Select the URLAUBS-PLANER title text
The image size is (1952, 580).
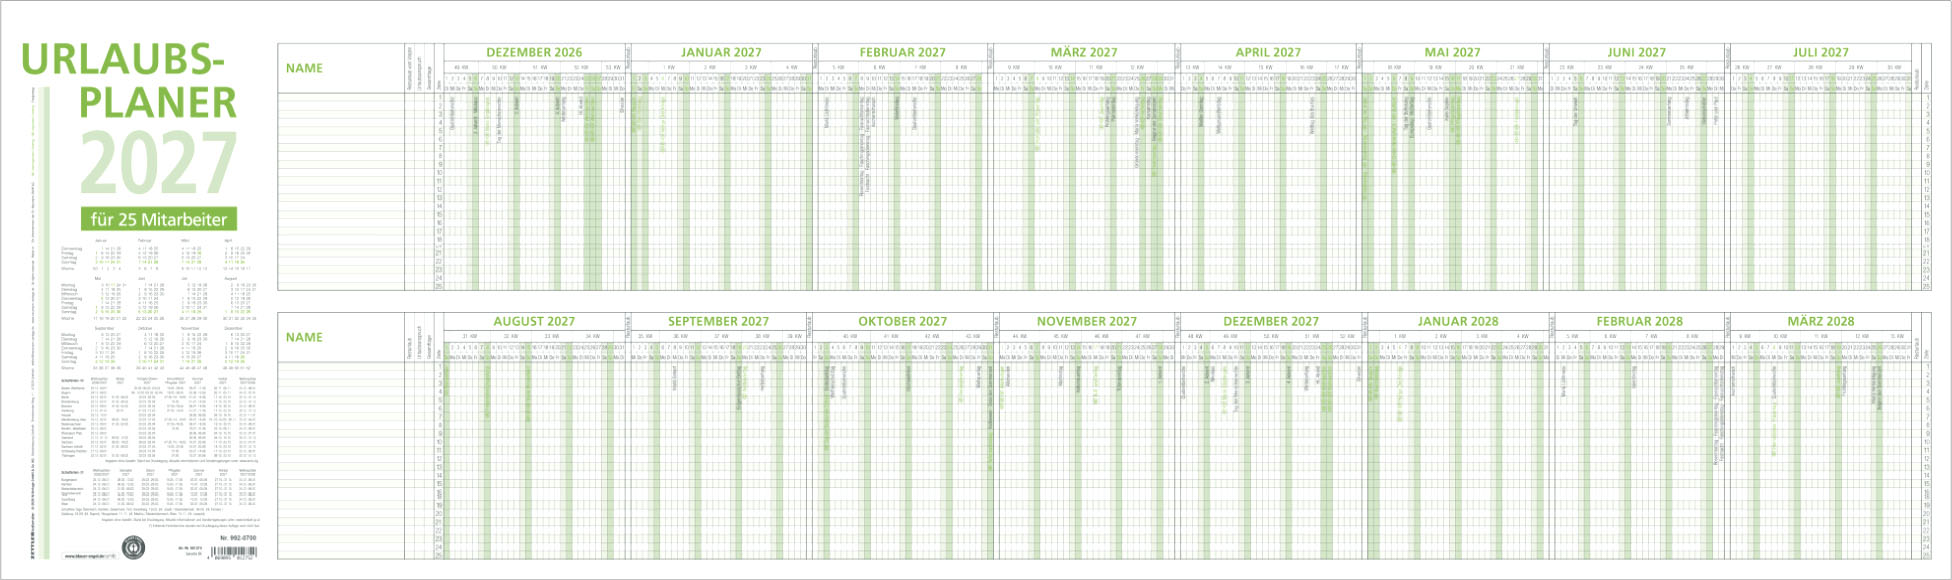coord(129,81)
